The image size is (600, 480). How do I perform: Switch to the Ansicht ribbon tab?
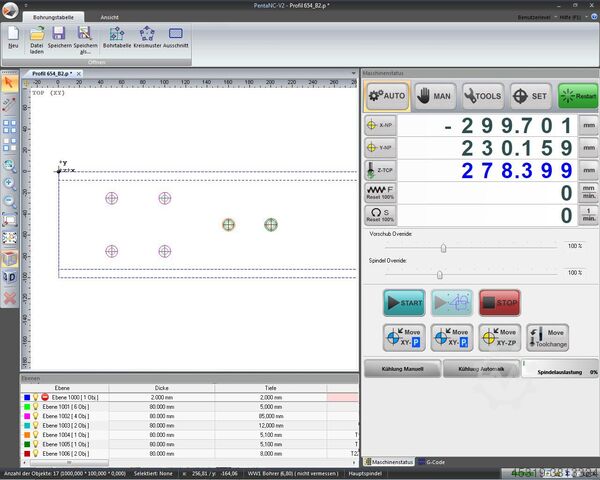pos(109,18)
